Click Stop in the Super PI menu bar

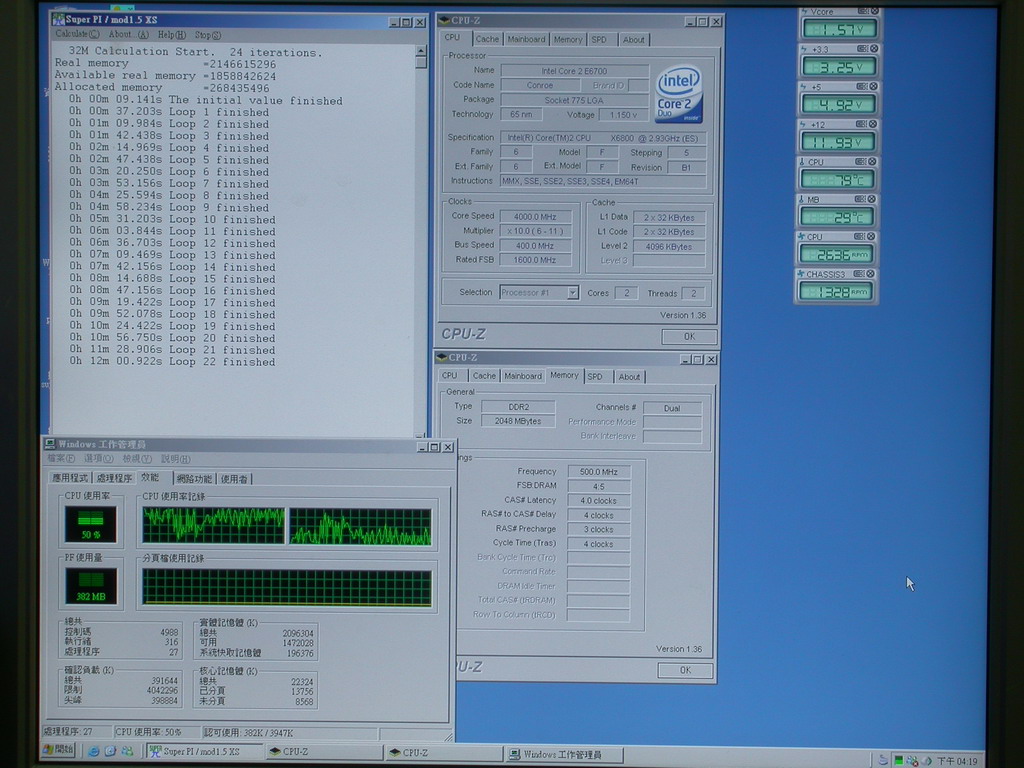[208, 35]
